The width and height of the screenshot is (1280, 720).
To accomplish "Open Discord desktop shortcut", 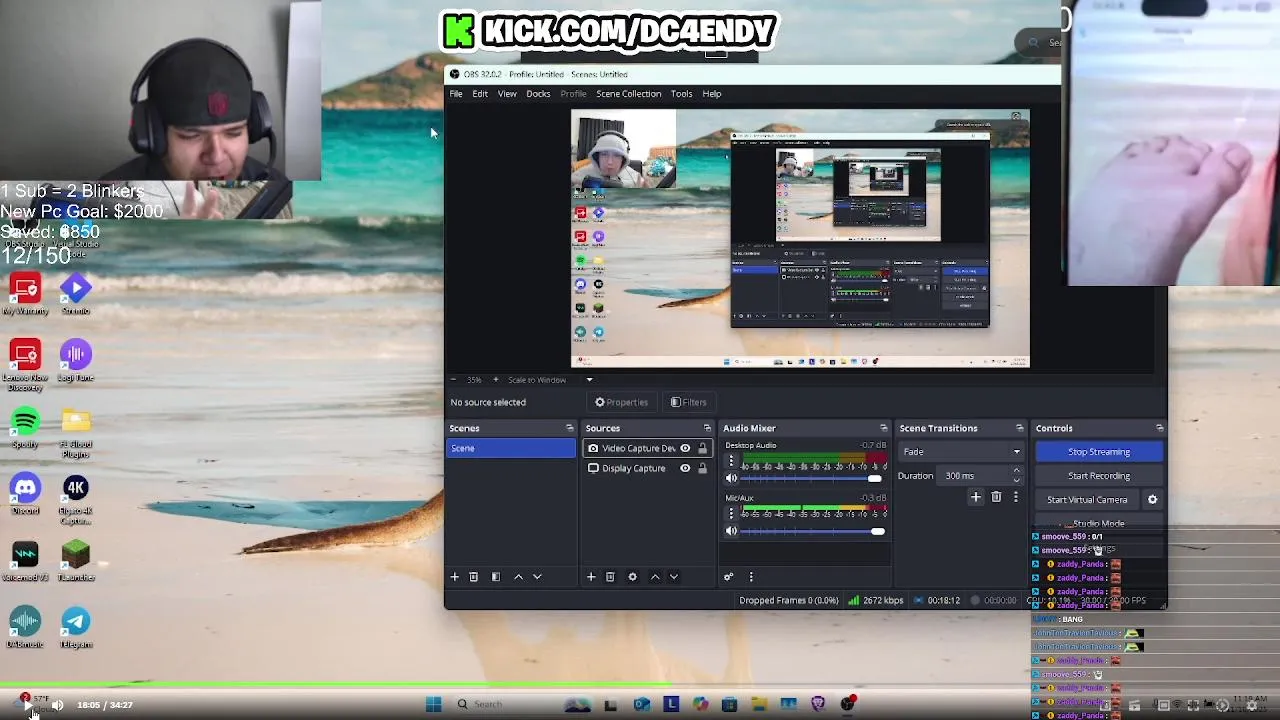I will 25,494.
